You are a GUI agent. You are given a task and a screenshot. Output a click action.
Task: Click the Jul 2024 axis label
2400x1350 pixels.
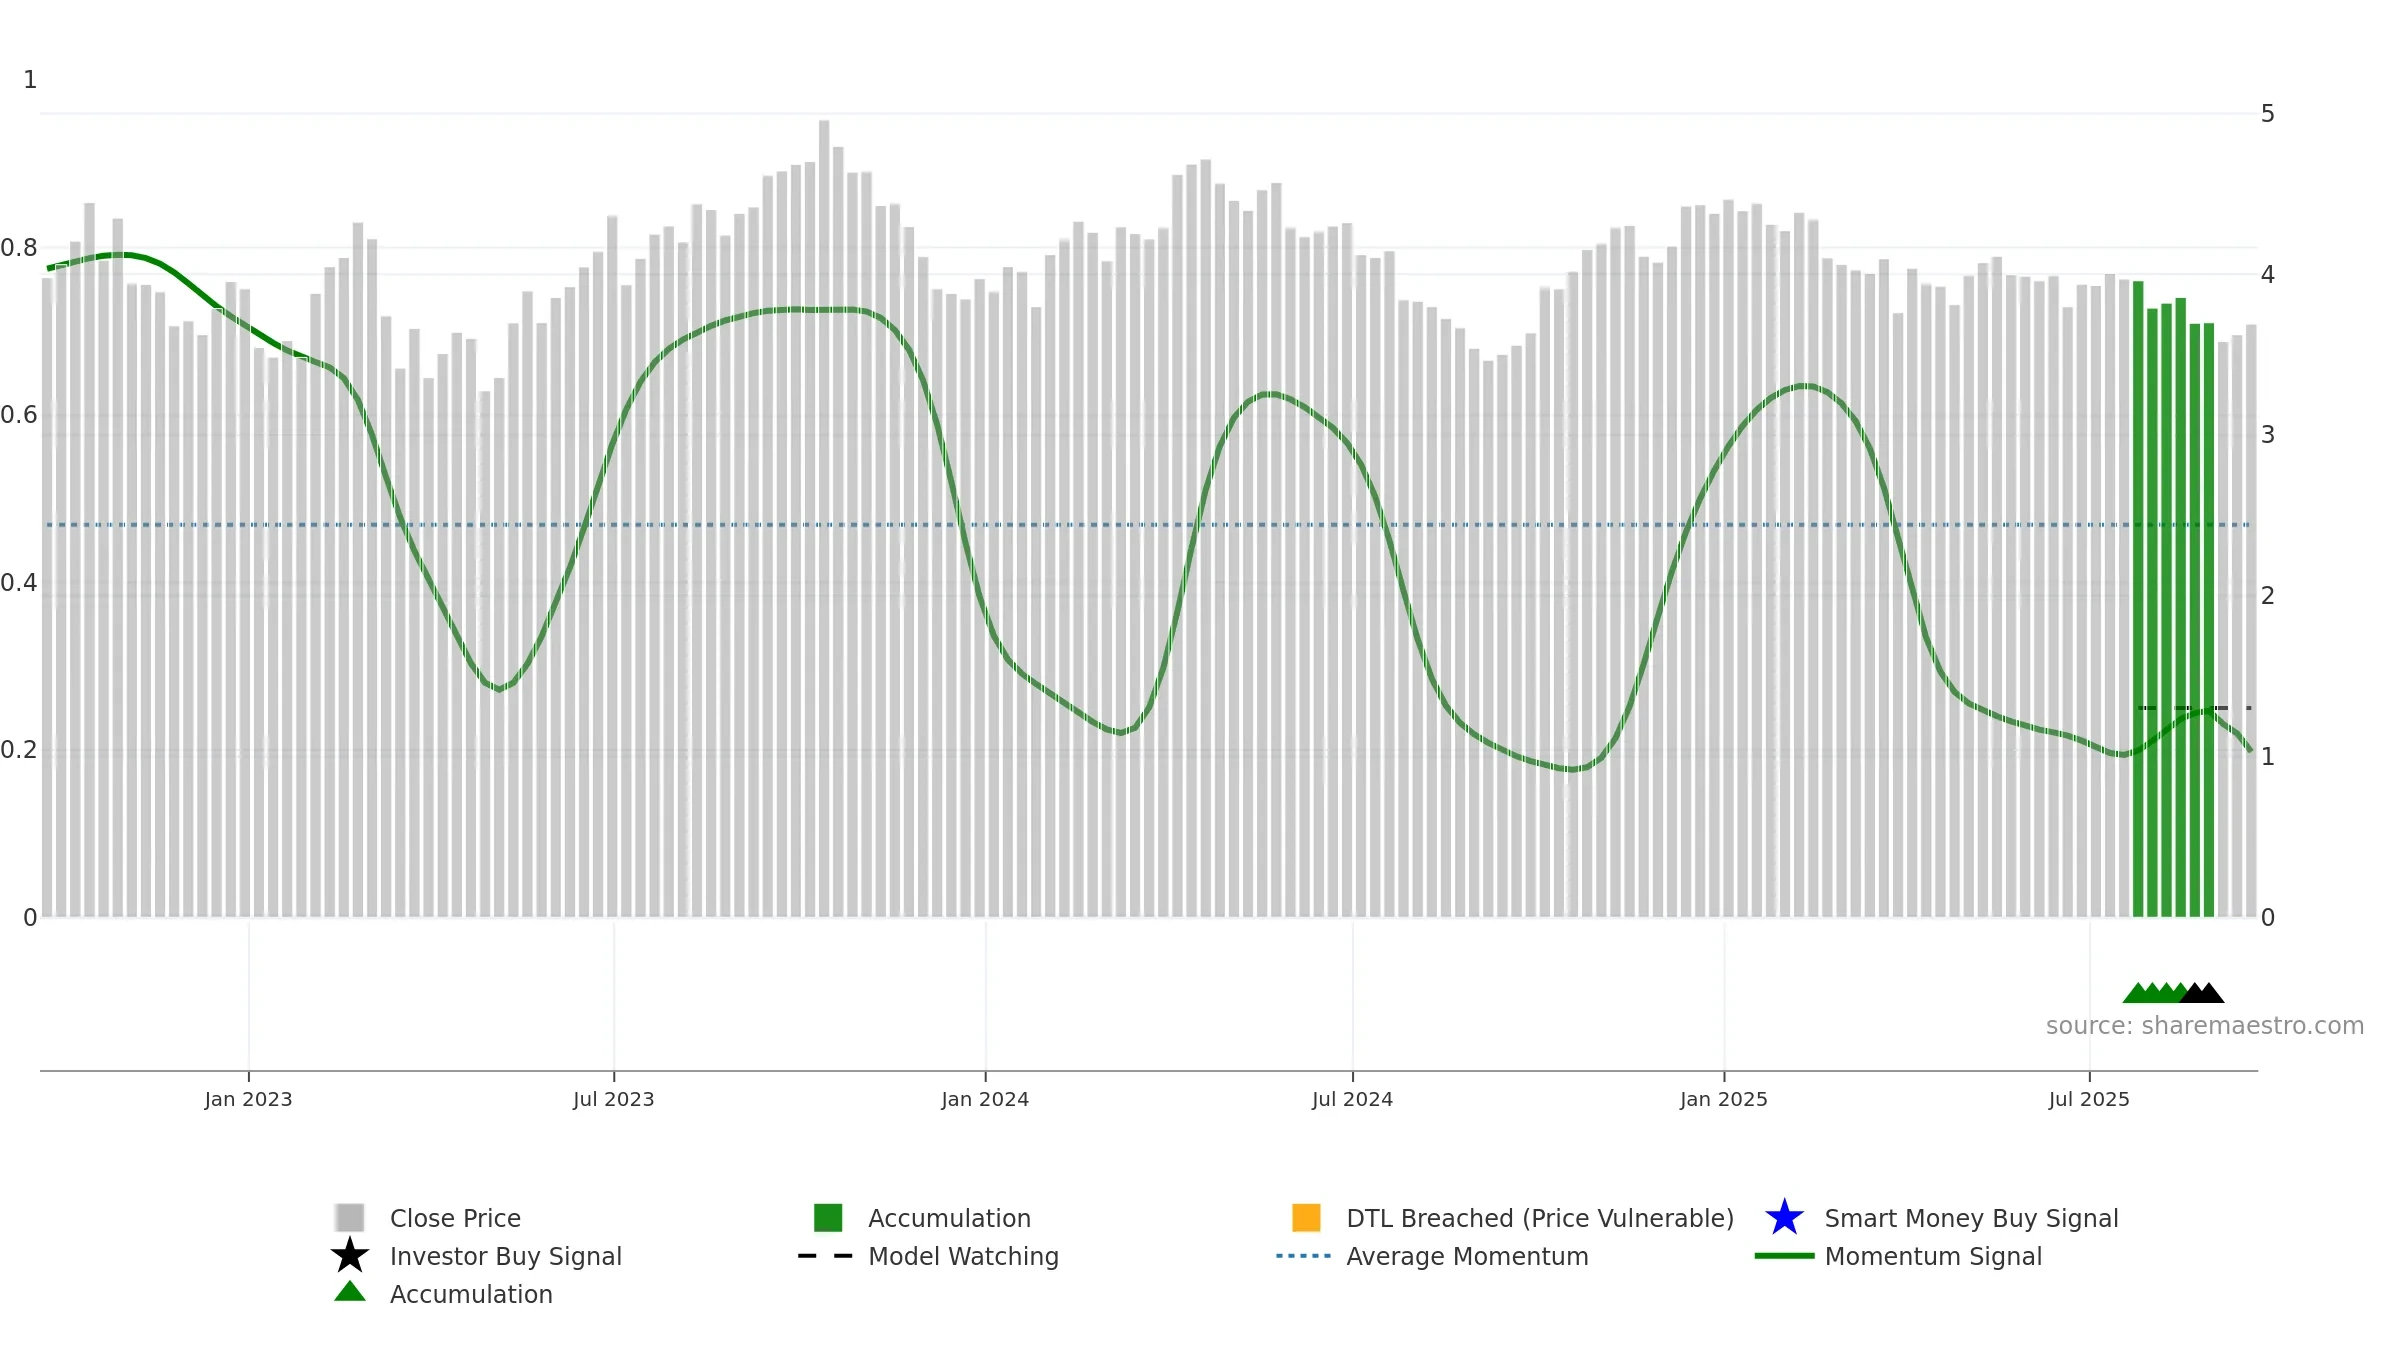(x=1352, y=1100)
